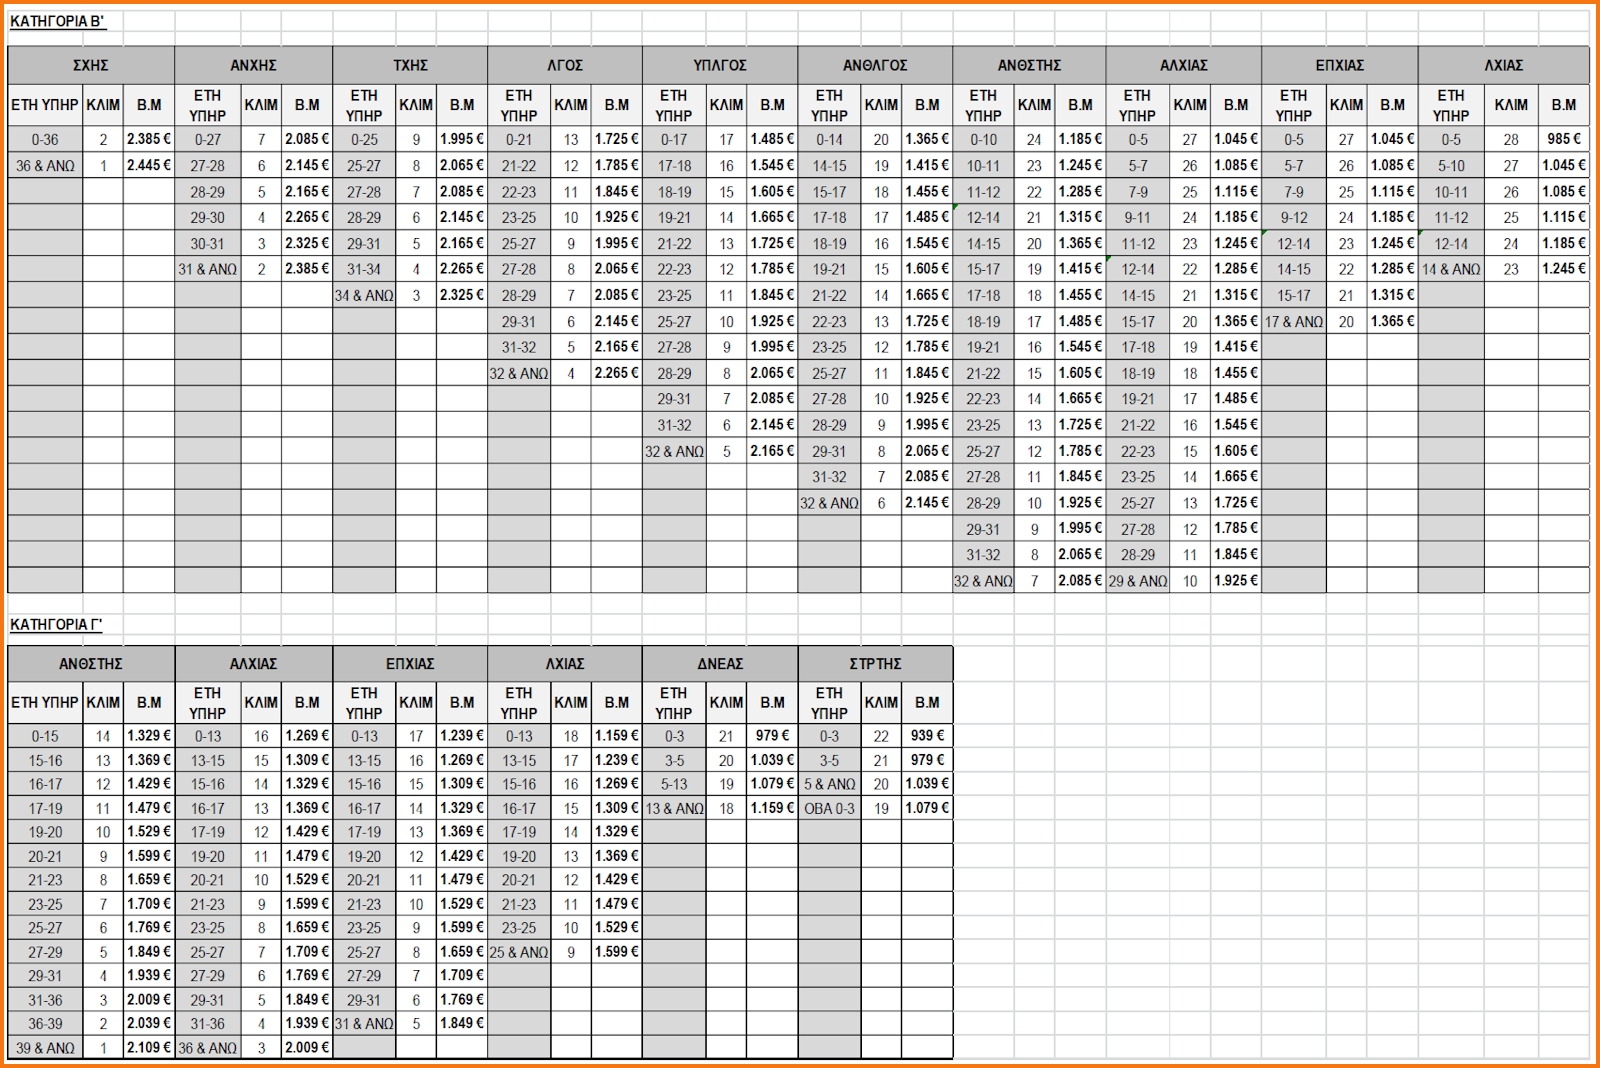Select the 0-17 service-years cell
Image resolution: width=1600 pixels, height=1068 pixels.
pyautogui.click(x=674, y=139)
